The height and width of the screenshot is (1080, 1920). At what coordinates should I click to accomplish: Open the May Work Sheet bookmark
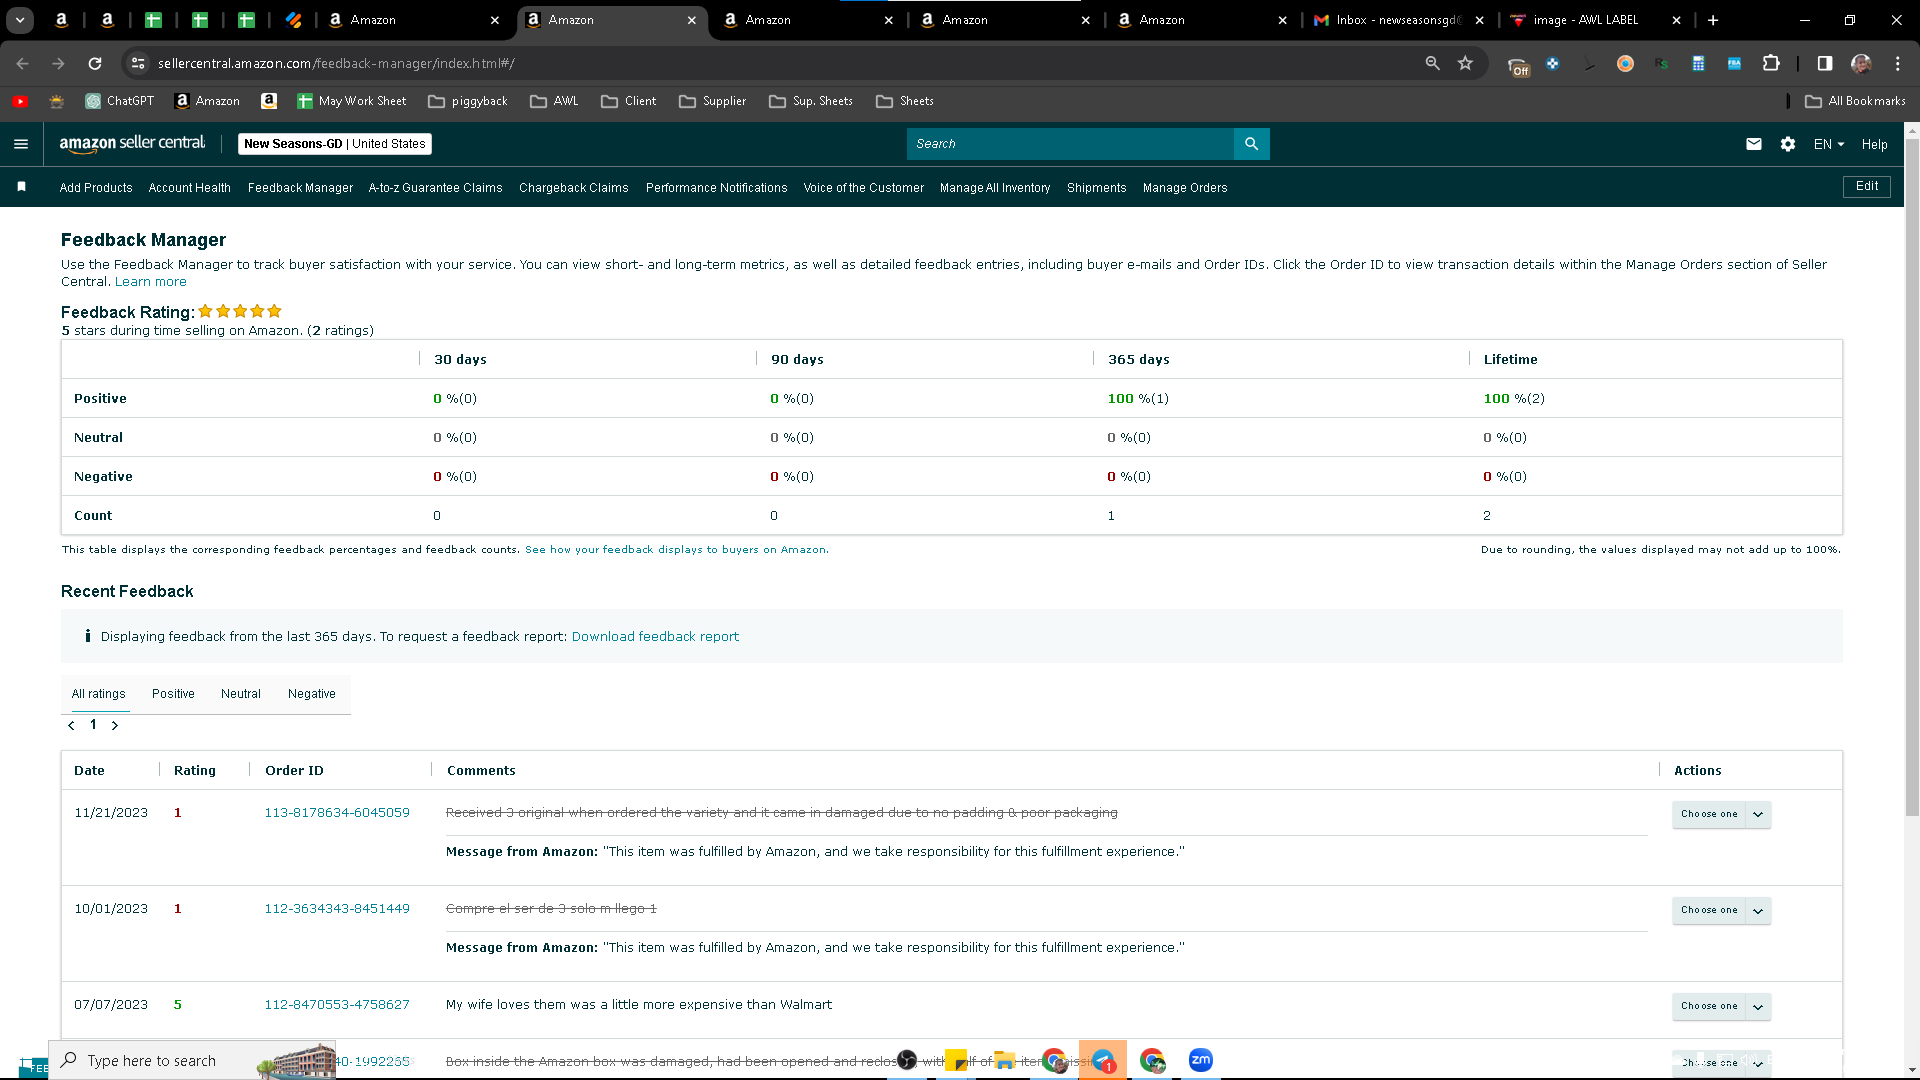click(x=352, y=101)
